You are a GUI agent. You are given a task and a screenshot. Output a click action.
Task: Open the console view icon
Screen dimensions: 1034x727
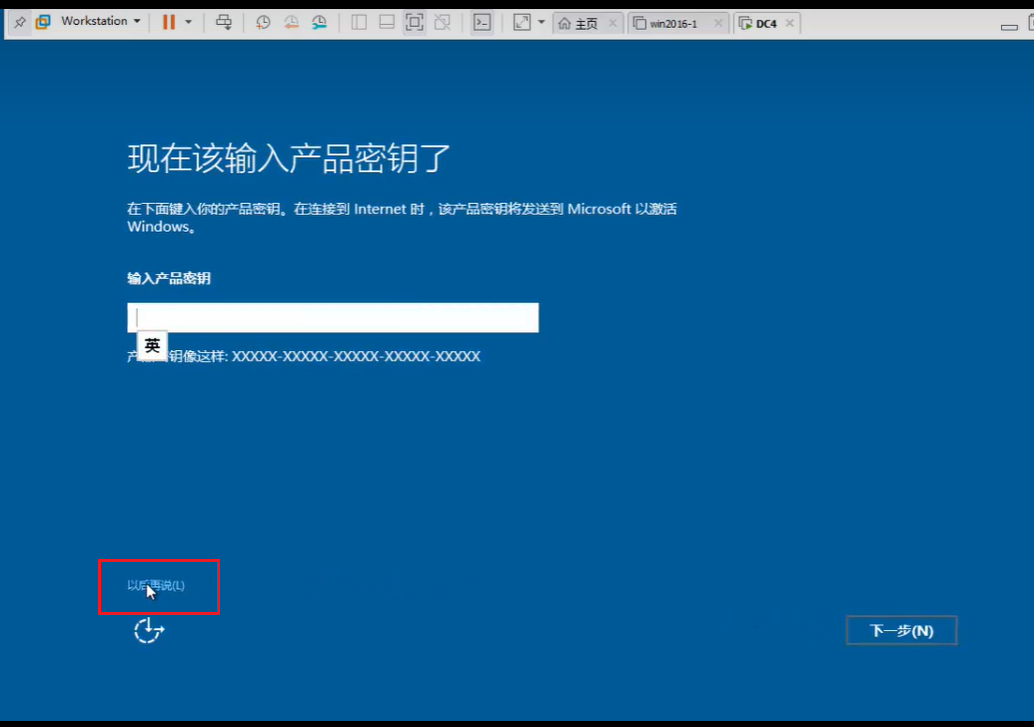tap(482, 22)
